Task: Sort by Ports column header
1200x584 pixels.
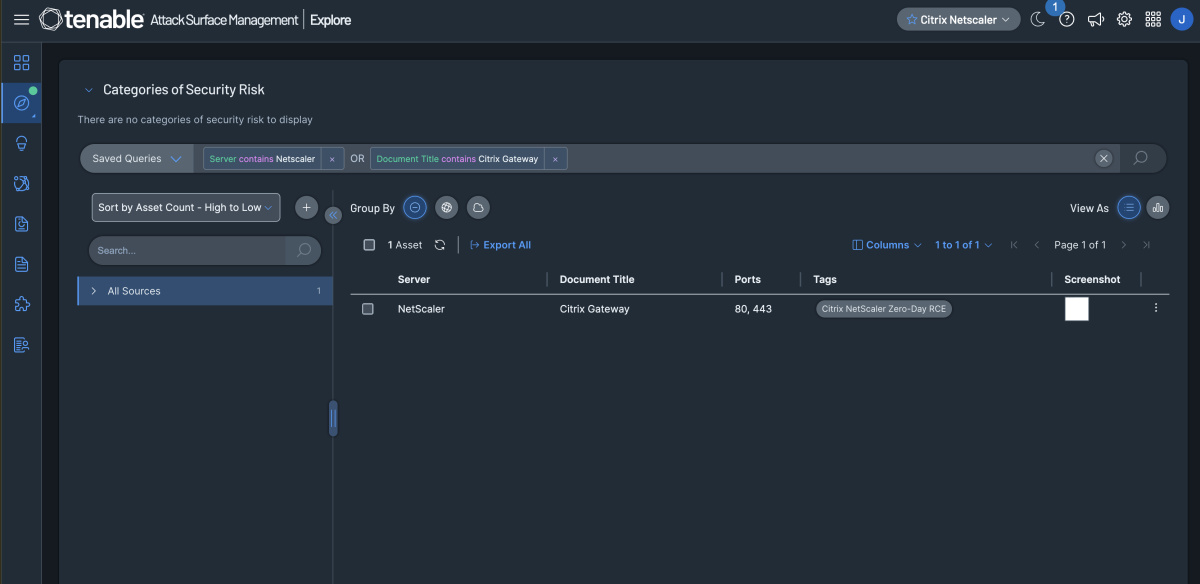Action: point(747,279)
